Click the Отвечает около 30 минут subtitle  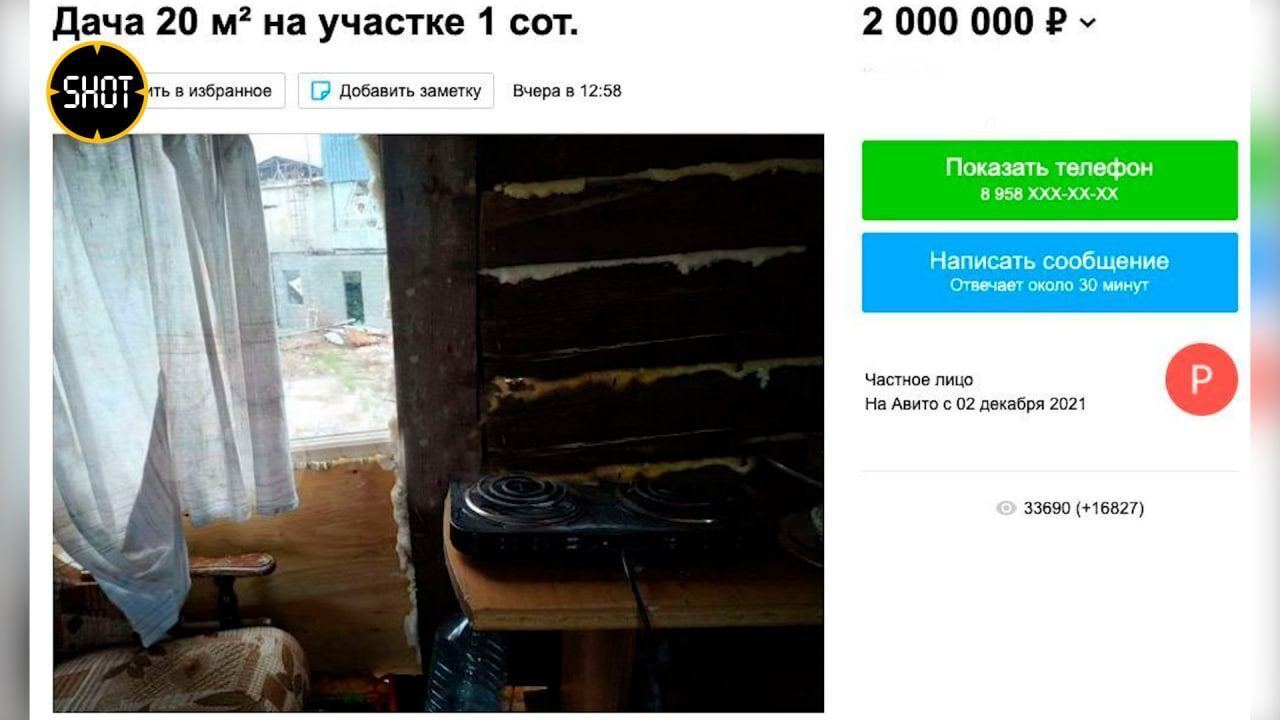pyautogui.click(x=1049, y=286)
